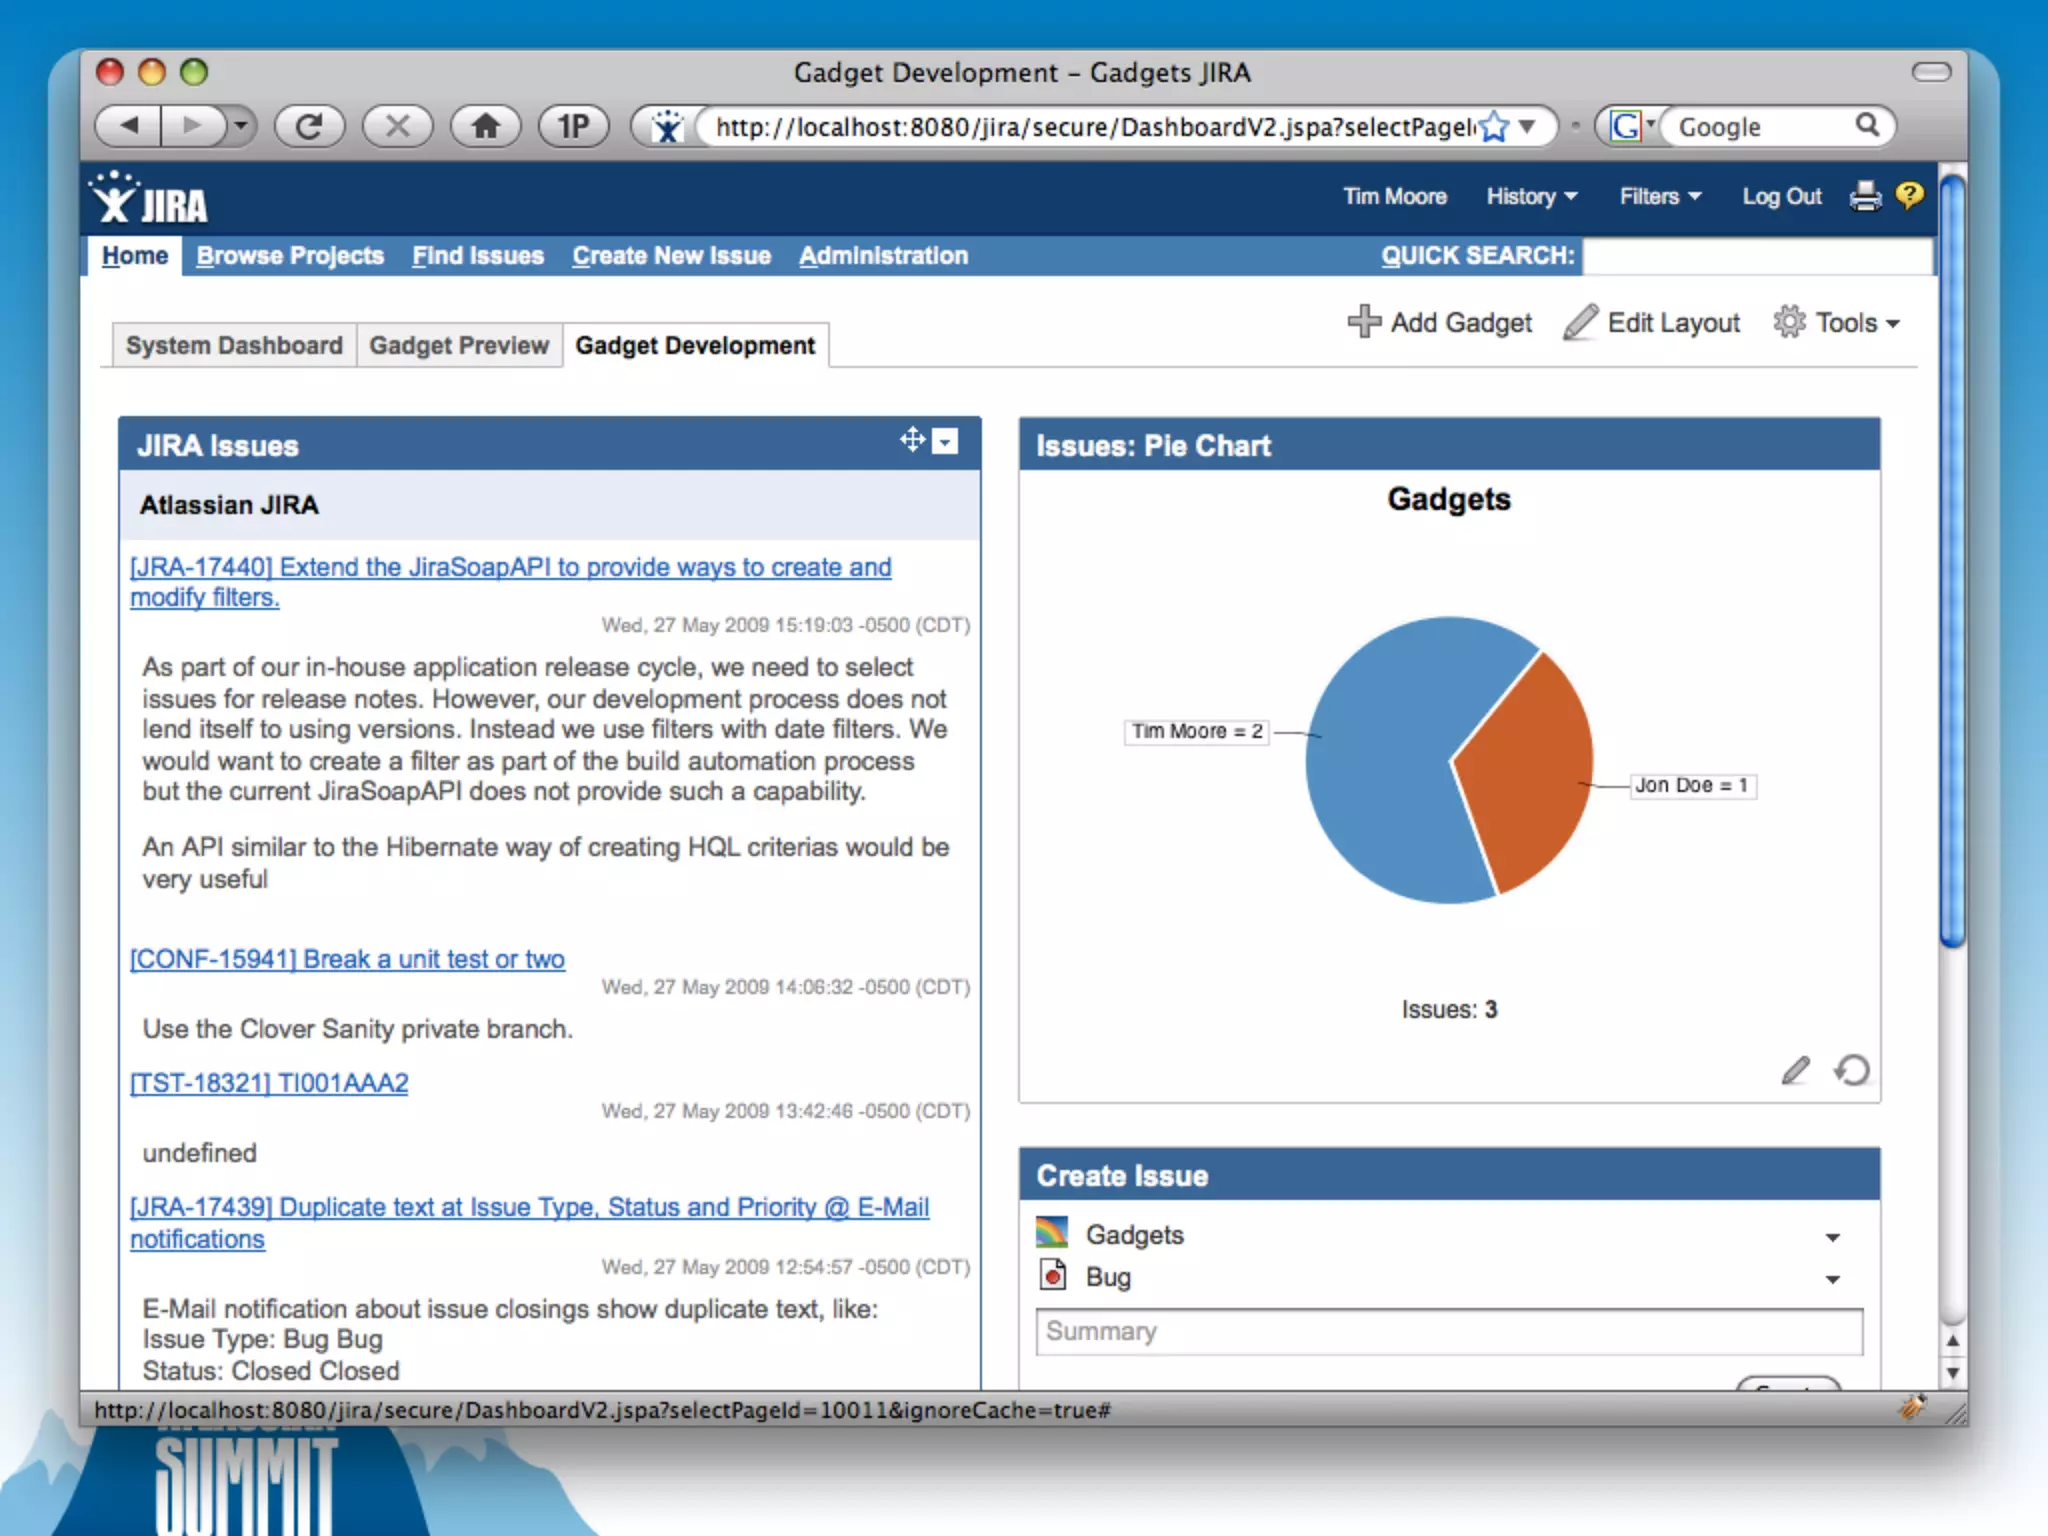Click the browser Back arrow button

pyautogui.click(x=128, y=126)
